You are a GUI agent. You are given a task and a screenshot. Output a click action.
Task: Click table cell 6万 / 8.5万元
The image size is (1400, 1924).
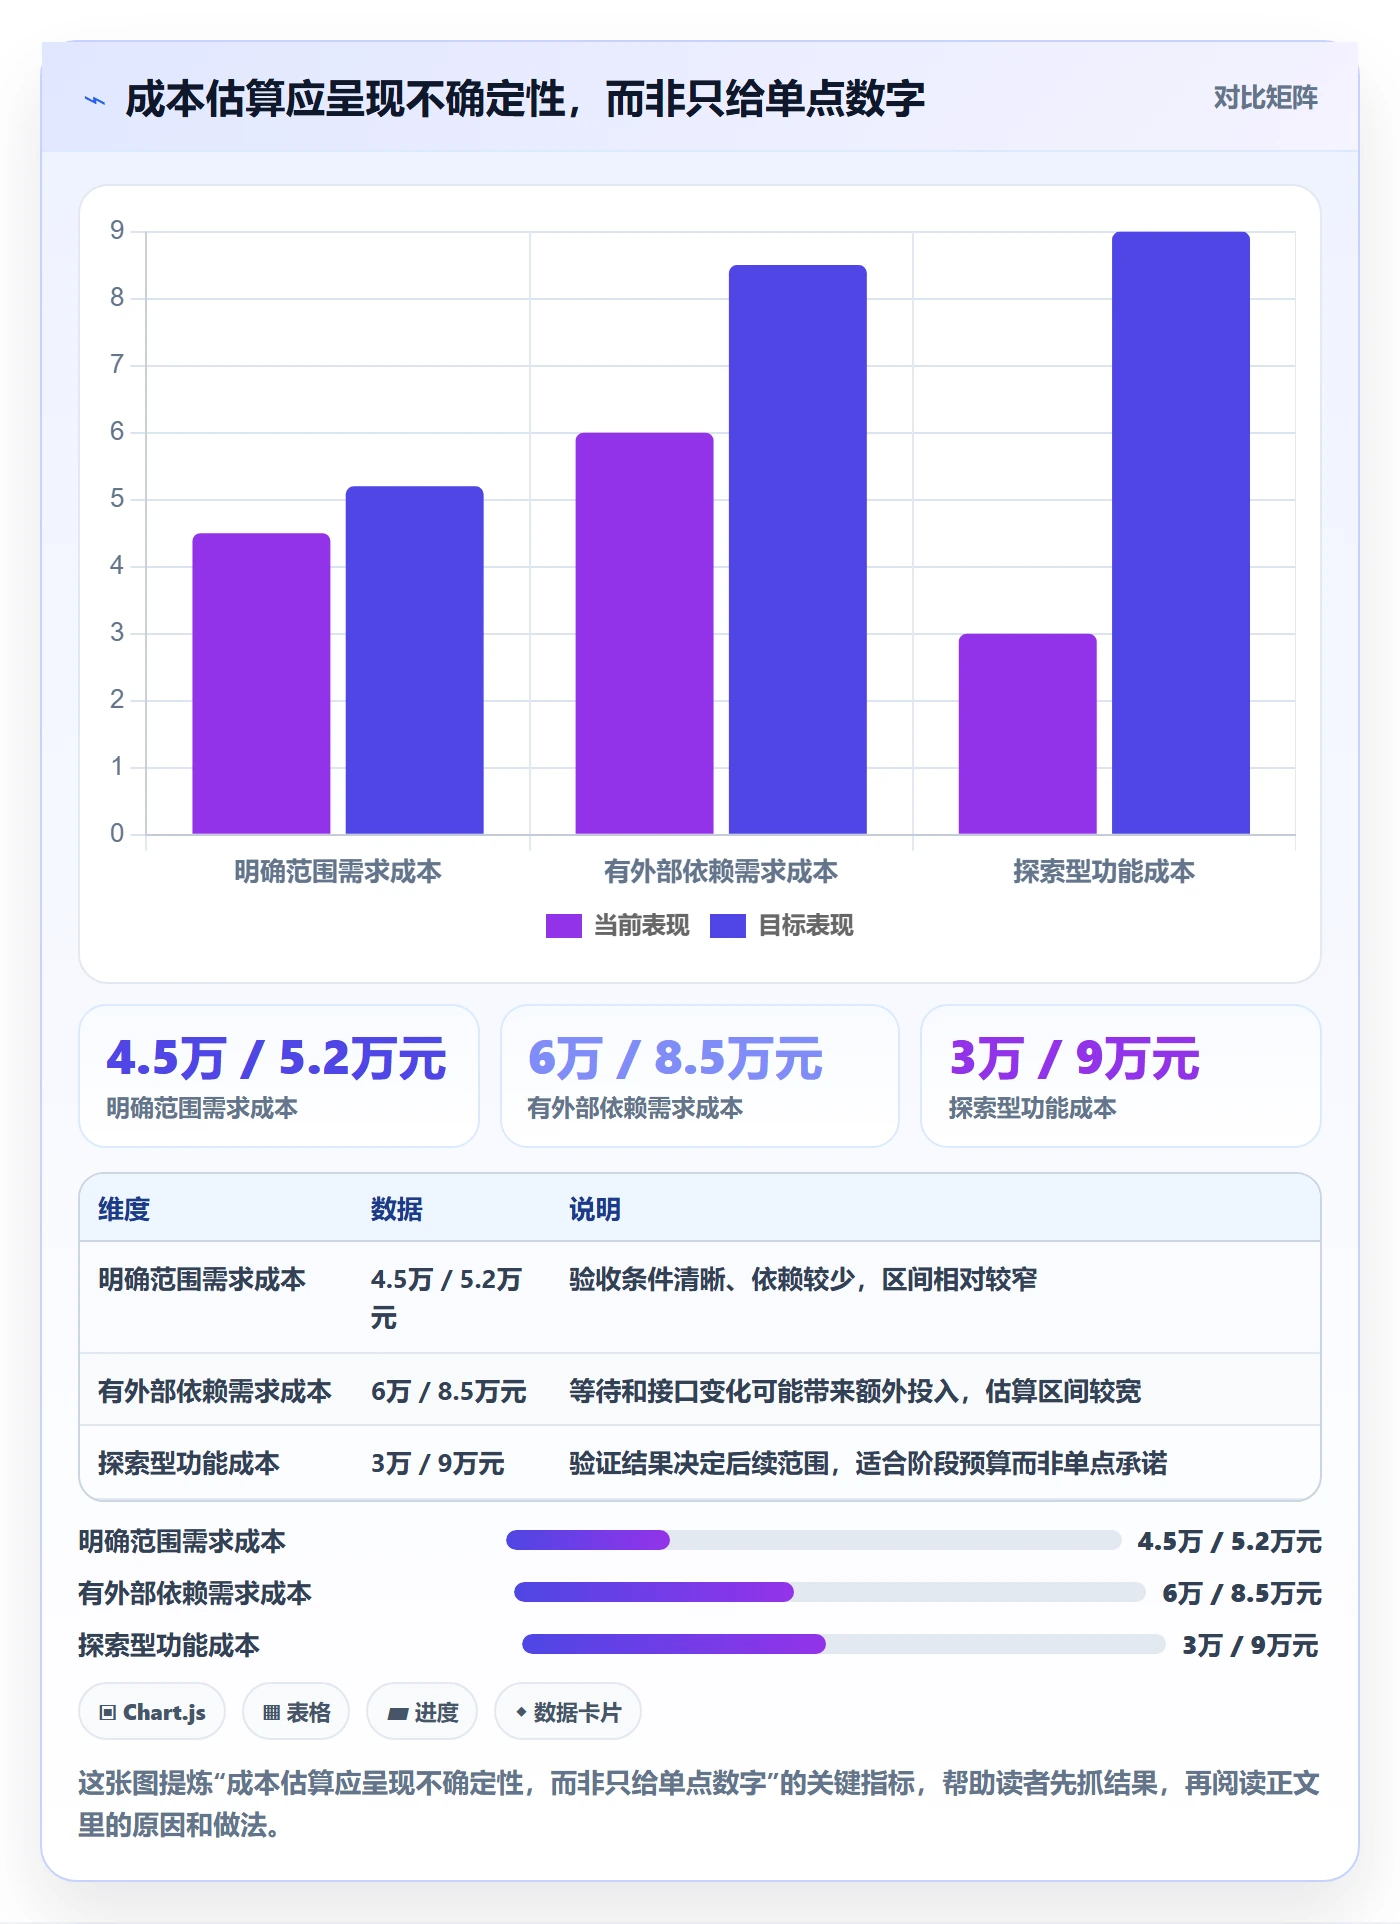pos(448,1391)
